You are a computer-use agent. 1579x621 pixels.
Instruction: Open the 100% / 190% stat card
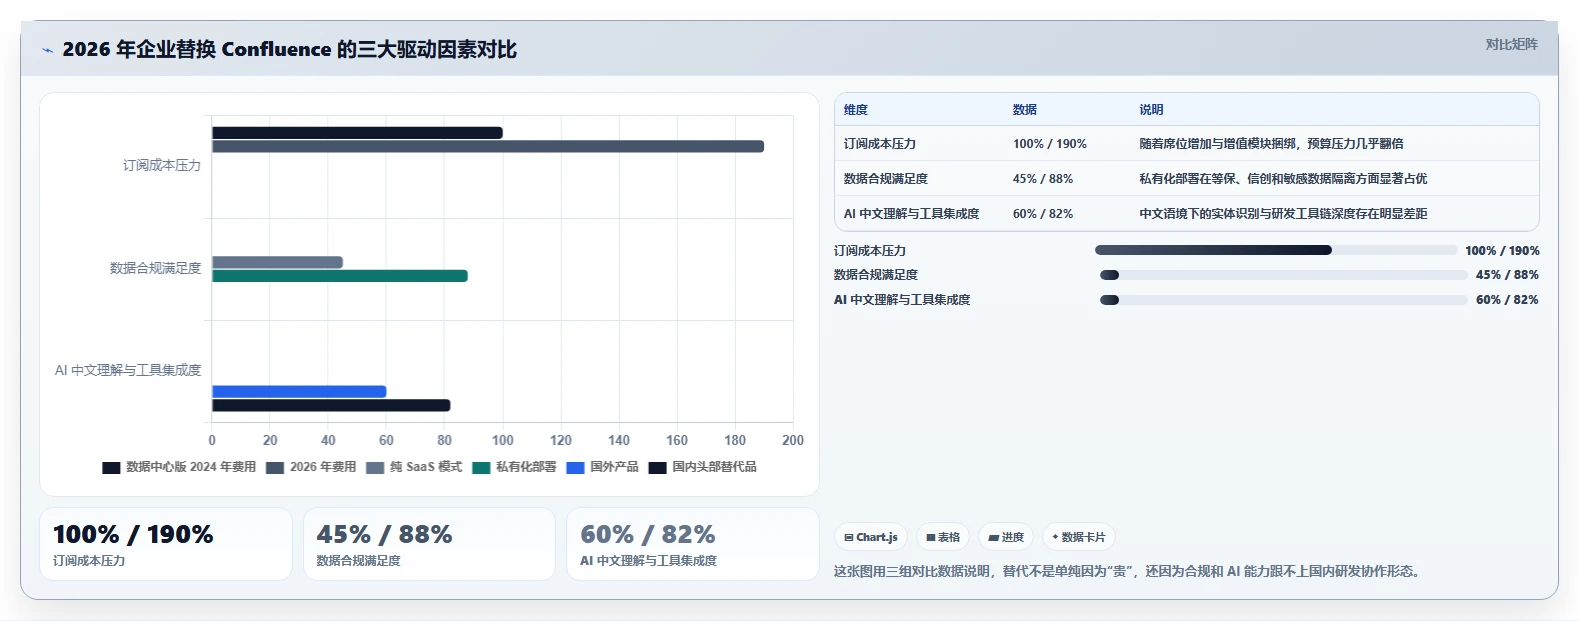[166, 544]
